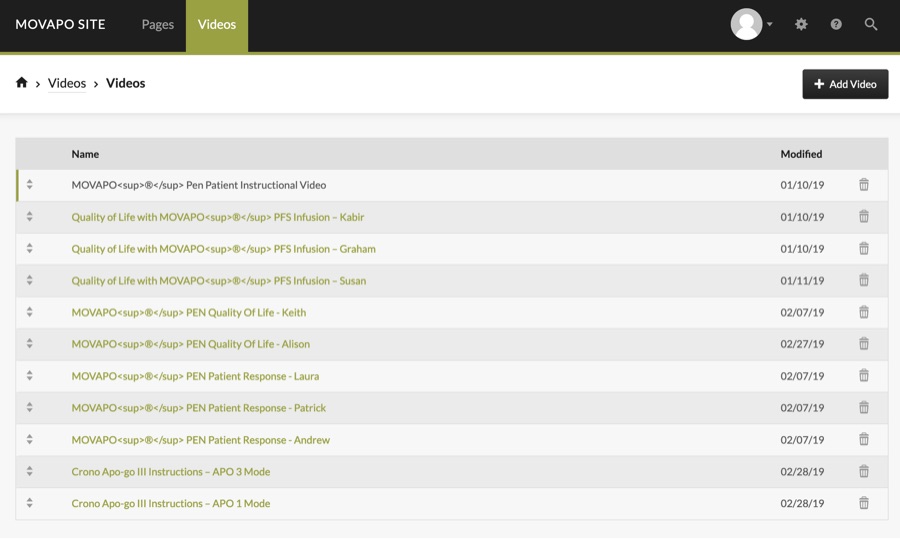Delete the Pen Patient Instructional Video
The width and height of the screenshot is (900, 539).
point(864,185)
